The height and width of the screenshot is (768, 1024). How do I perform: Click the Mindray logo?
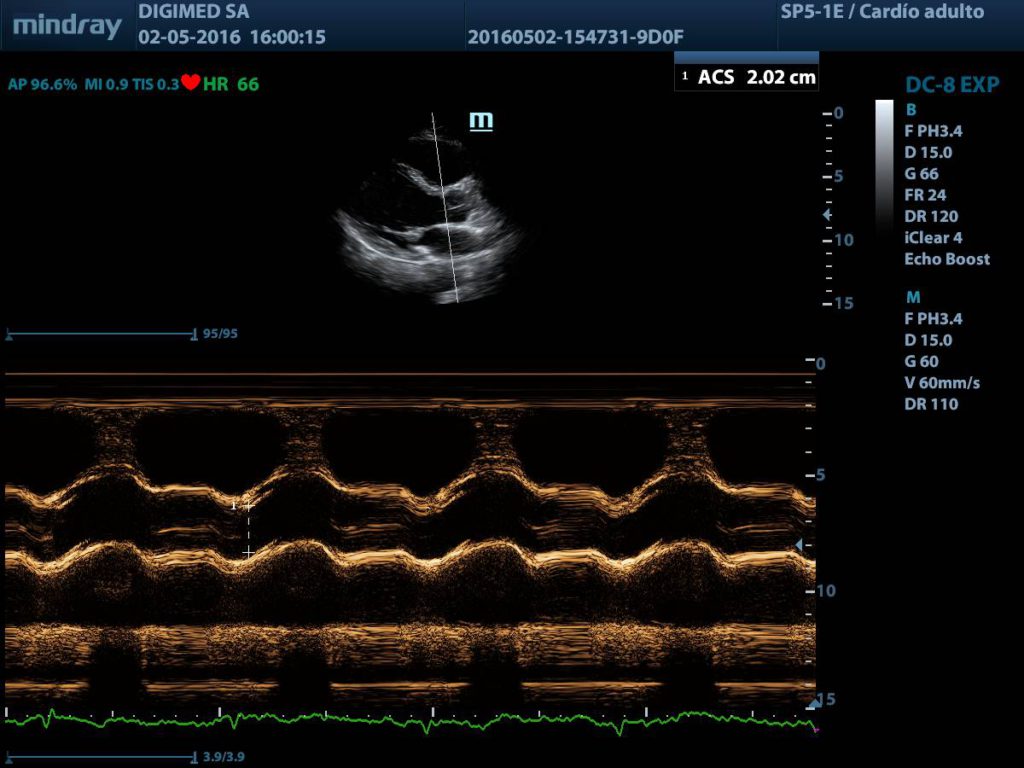click(67, 26)
